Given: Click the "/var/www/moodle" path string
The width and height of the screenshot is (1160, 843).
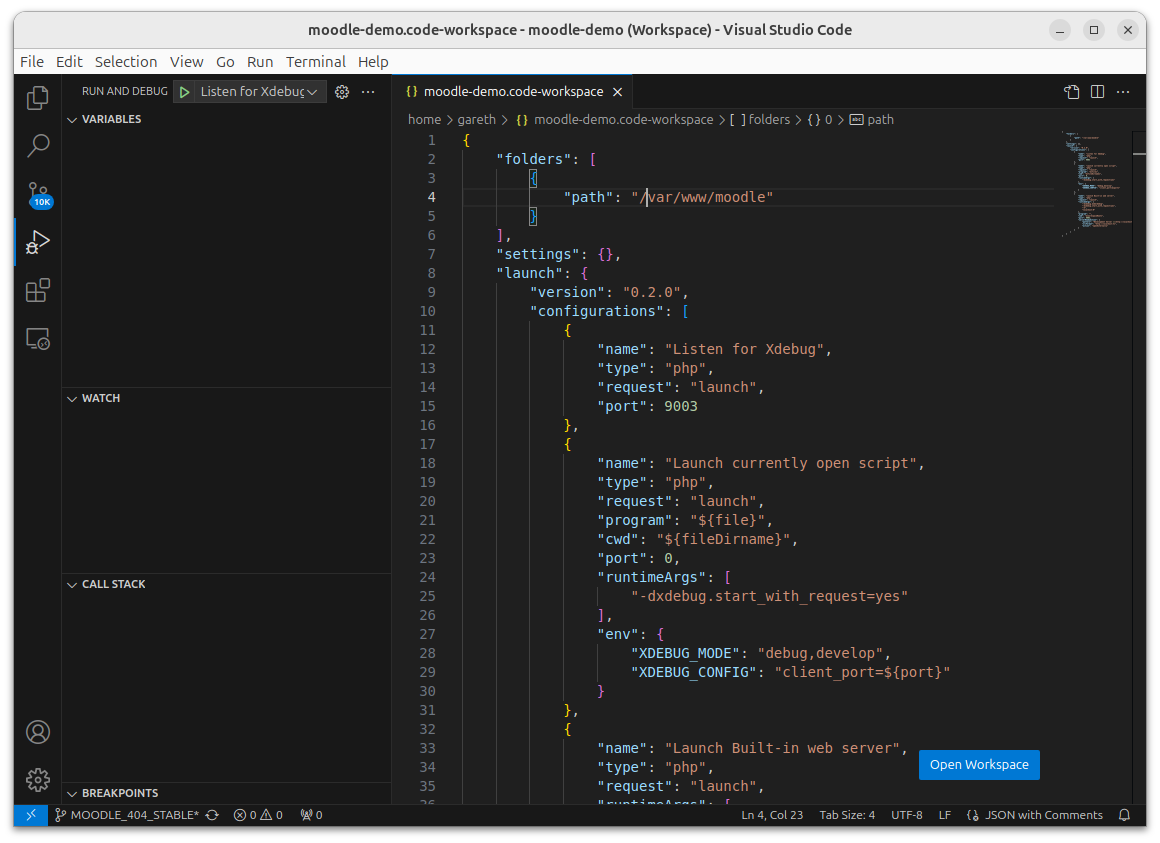Looking at the screenshot, I should [x=702, y=197].
